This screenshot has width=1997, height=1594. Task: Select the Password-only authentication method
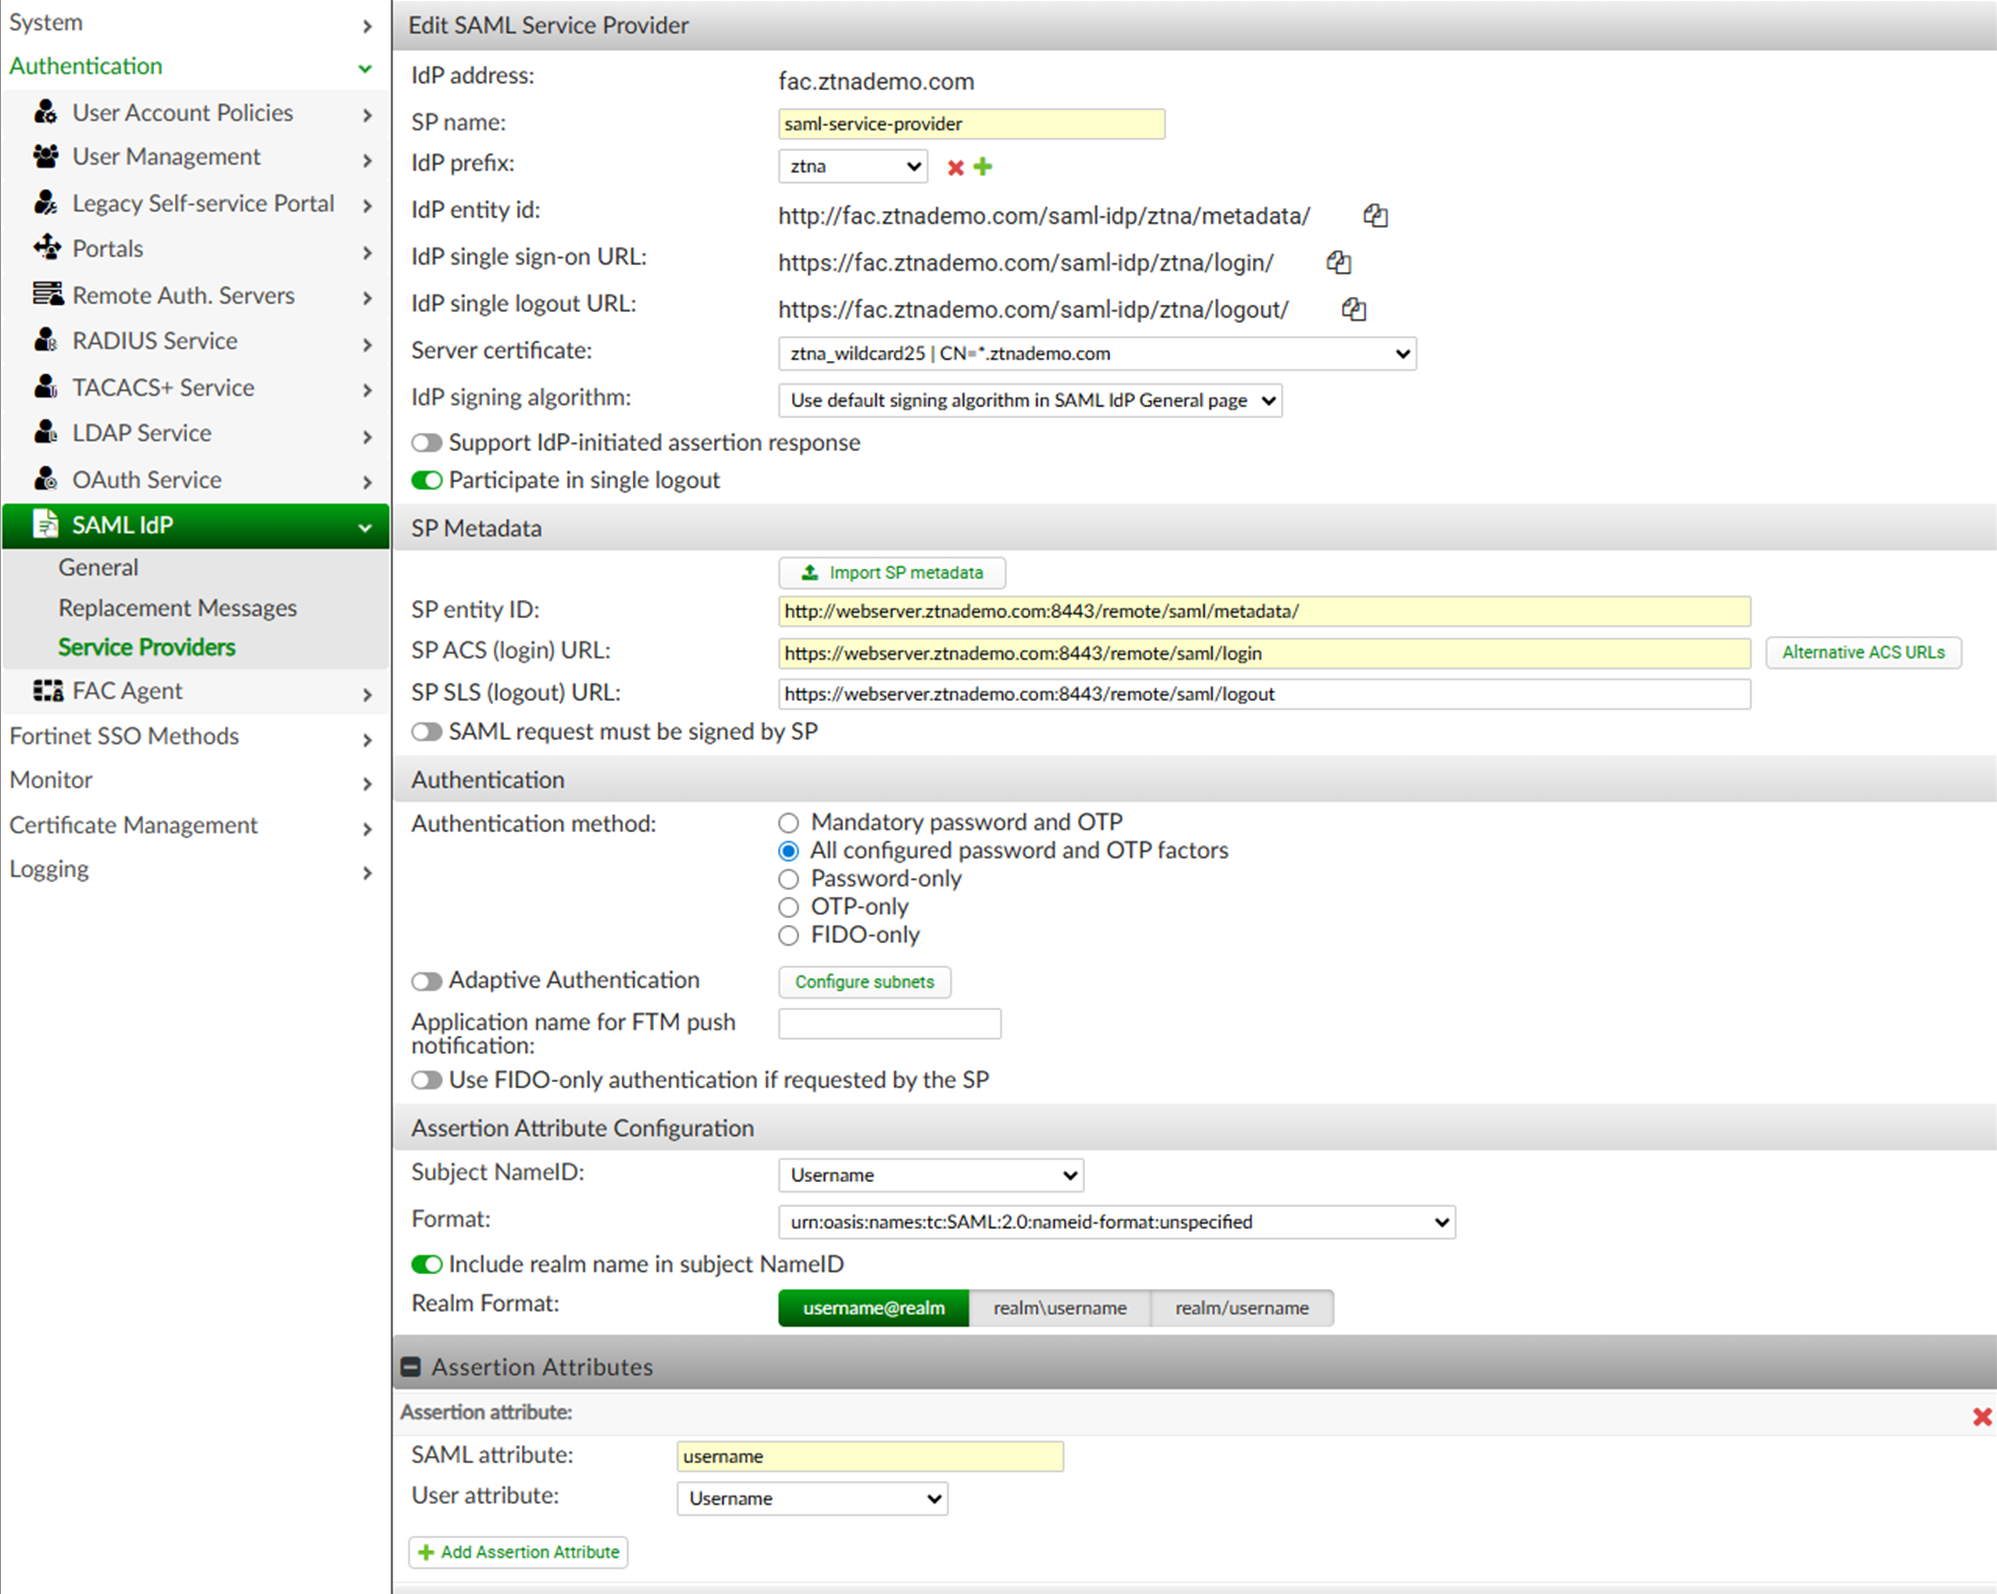789,879
